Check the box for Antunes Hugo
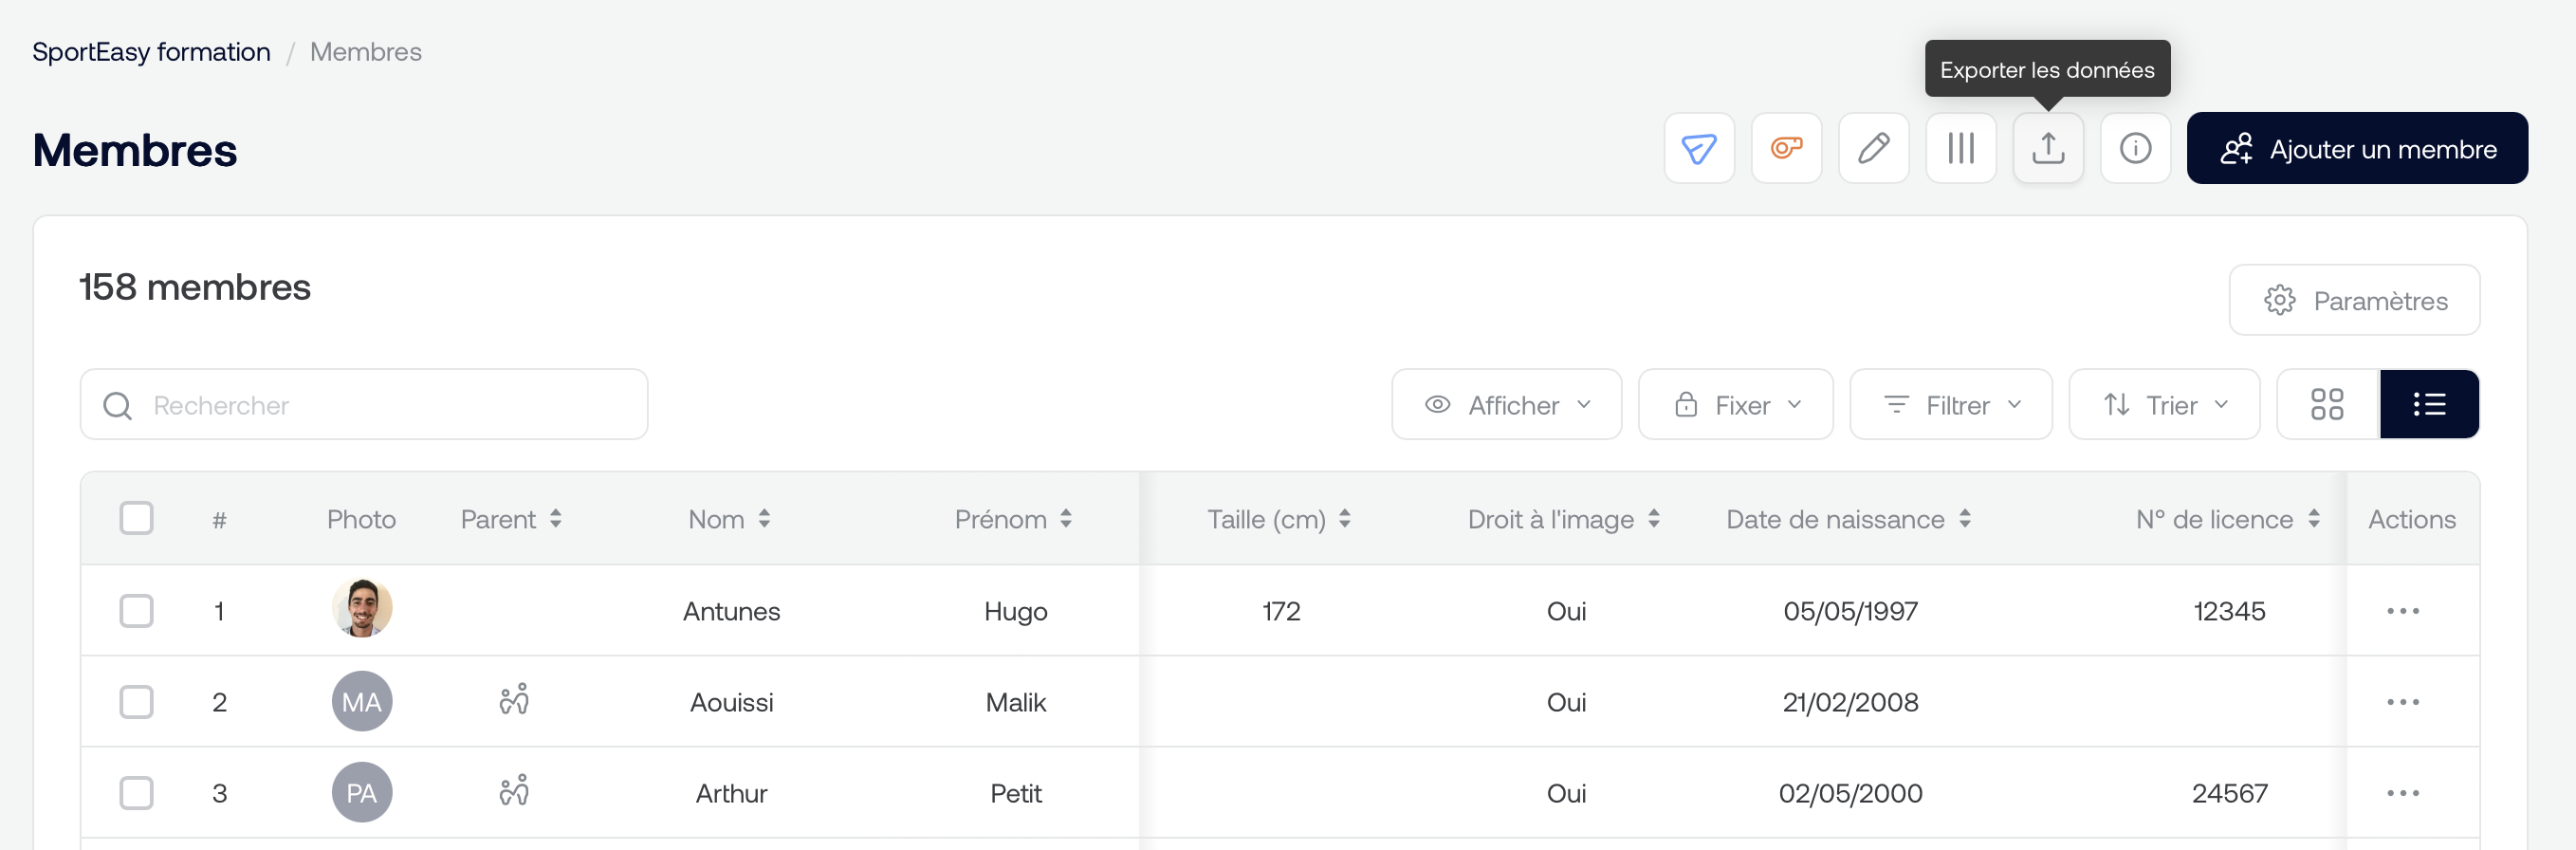Image resolution: width=2576 pixels, height=850 pixels. coord(136,611)
